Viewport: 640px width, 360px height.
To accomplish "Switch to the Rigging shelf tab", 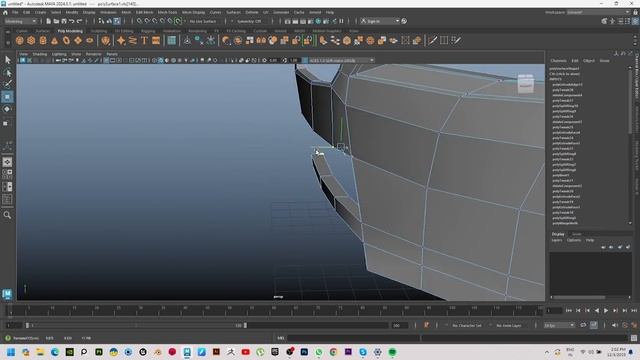I will tap(148, 31).
